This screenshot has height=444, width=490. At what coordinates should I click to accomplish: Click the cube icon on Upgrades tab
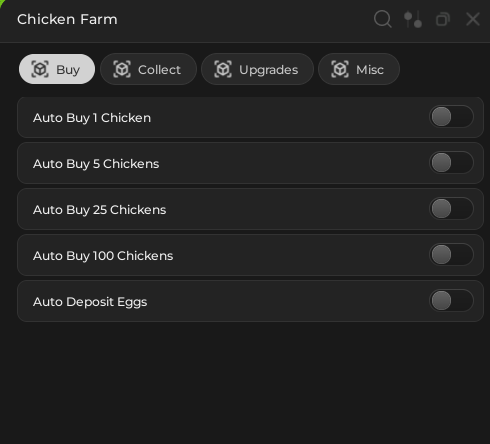click(223, 69)
